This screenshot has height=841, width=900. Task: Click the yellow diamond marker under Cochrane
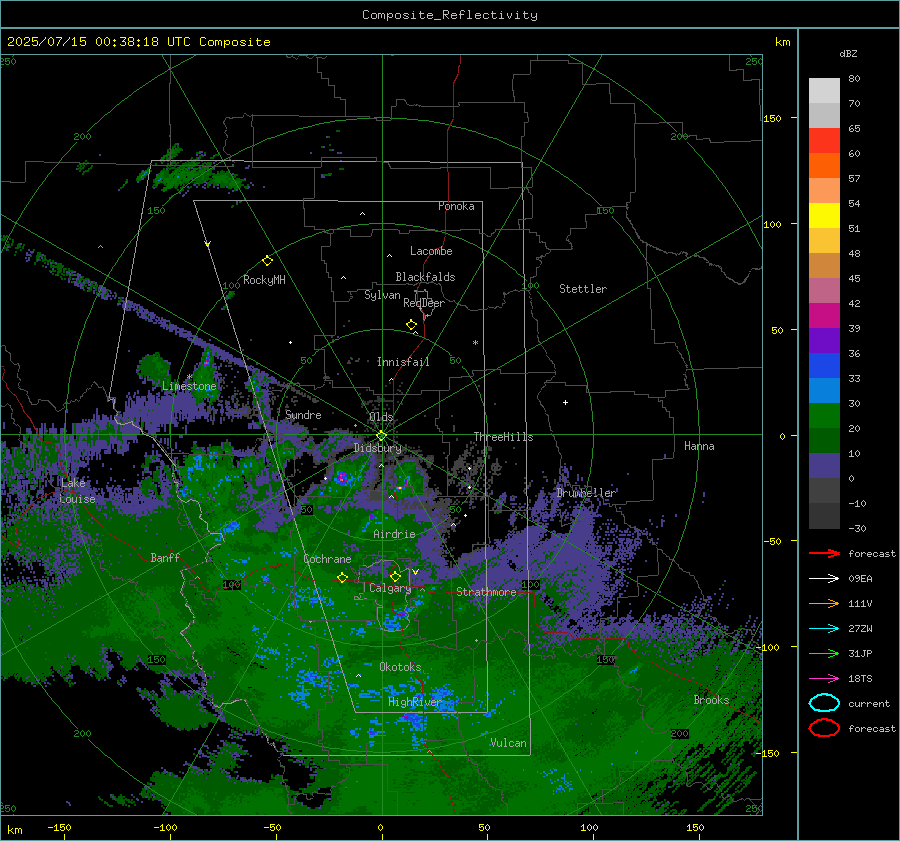tap(342, 578)
